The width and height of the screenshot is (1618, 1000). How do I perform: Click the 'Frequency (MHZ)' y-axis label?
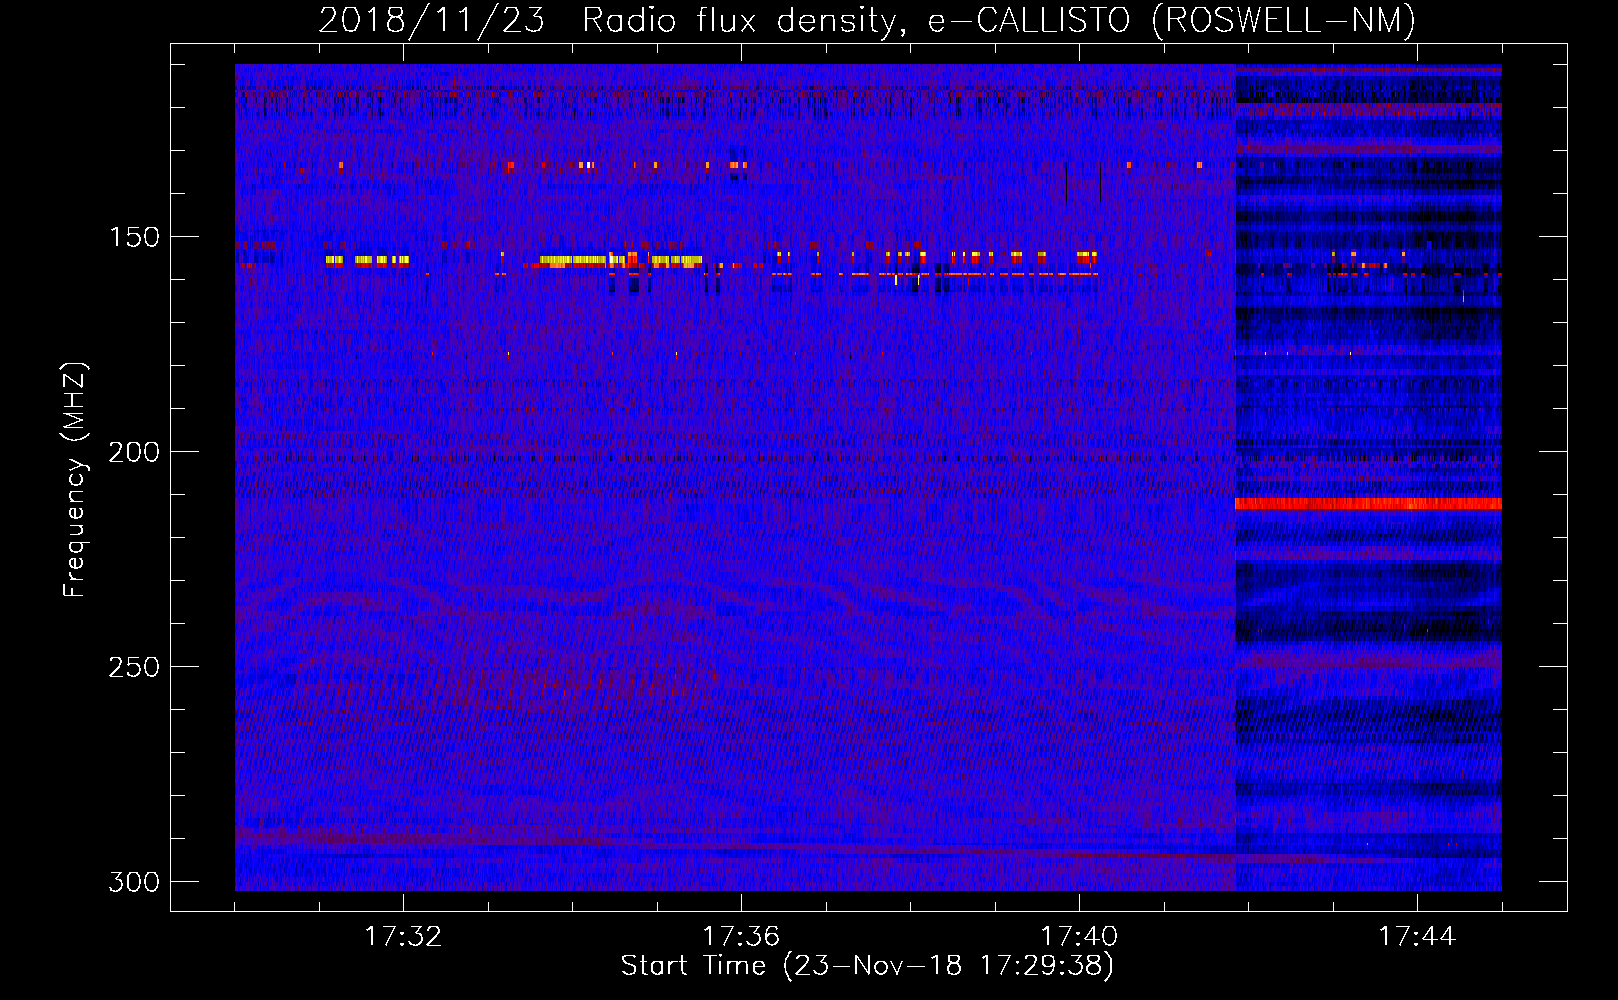coord(74,480)
